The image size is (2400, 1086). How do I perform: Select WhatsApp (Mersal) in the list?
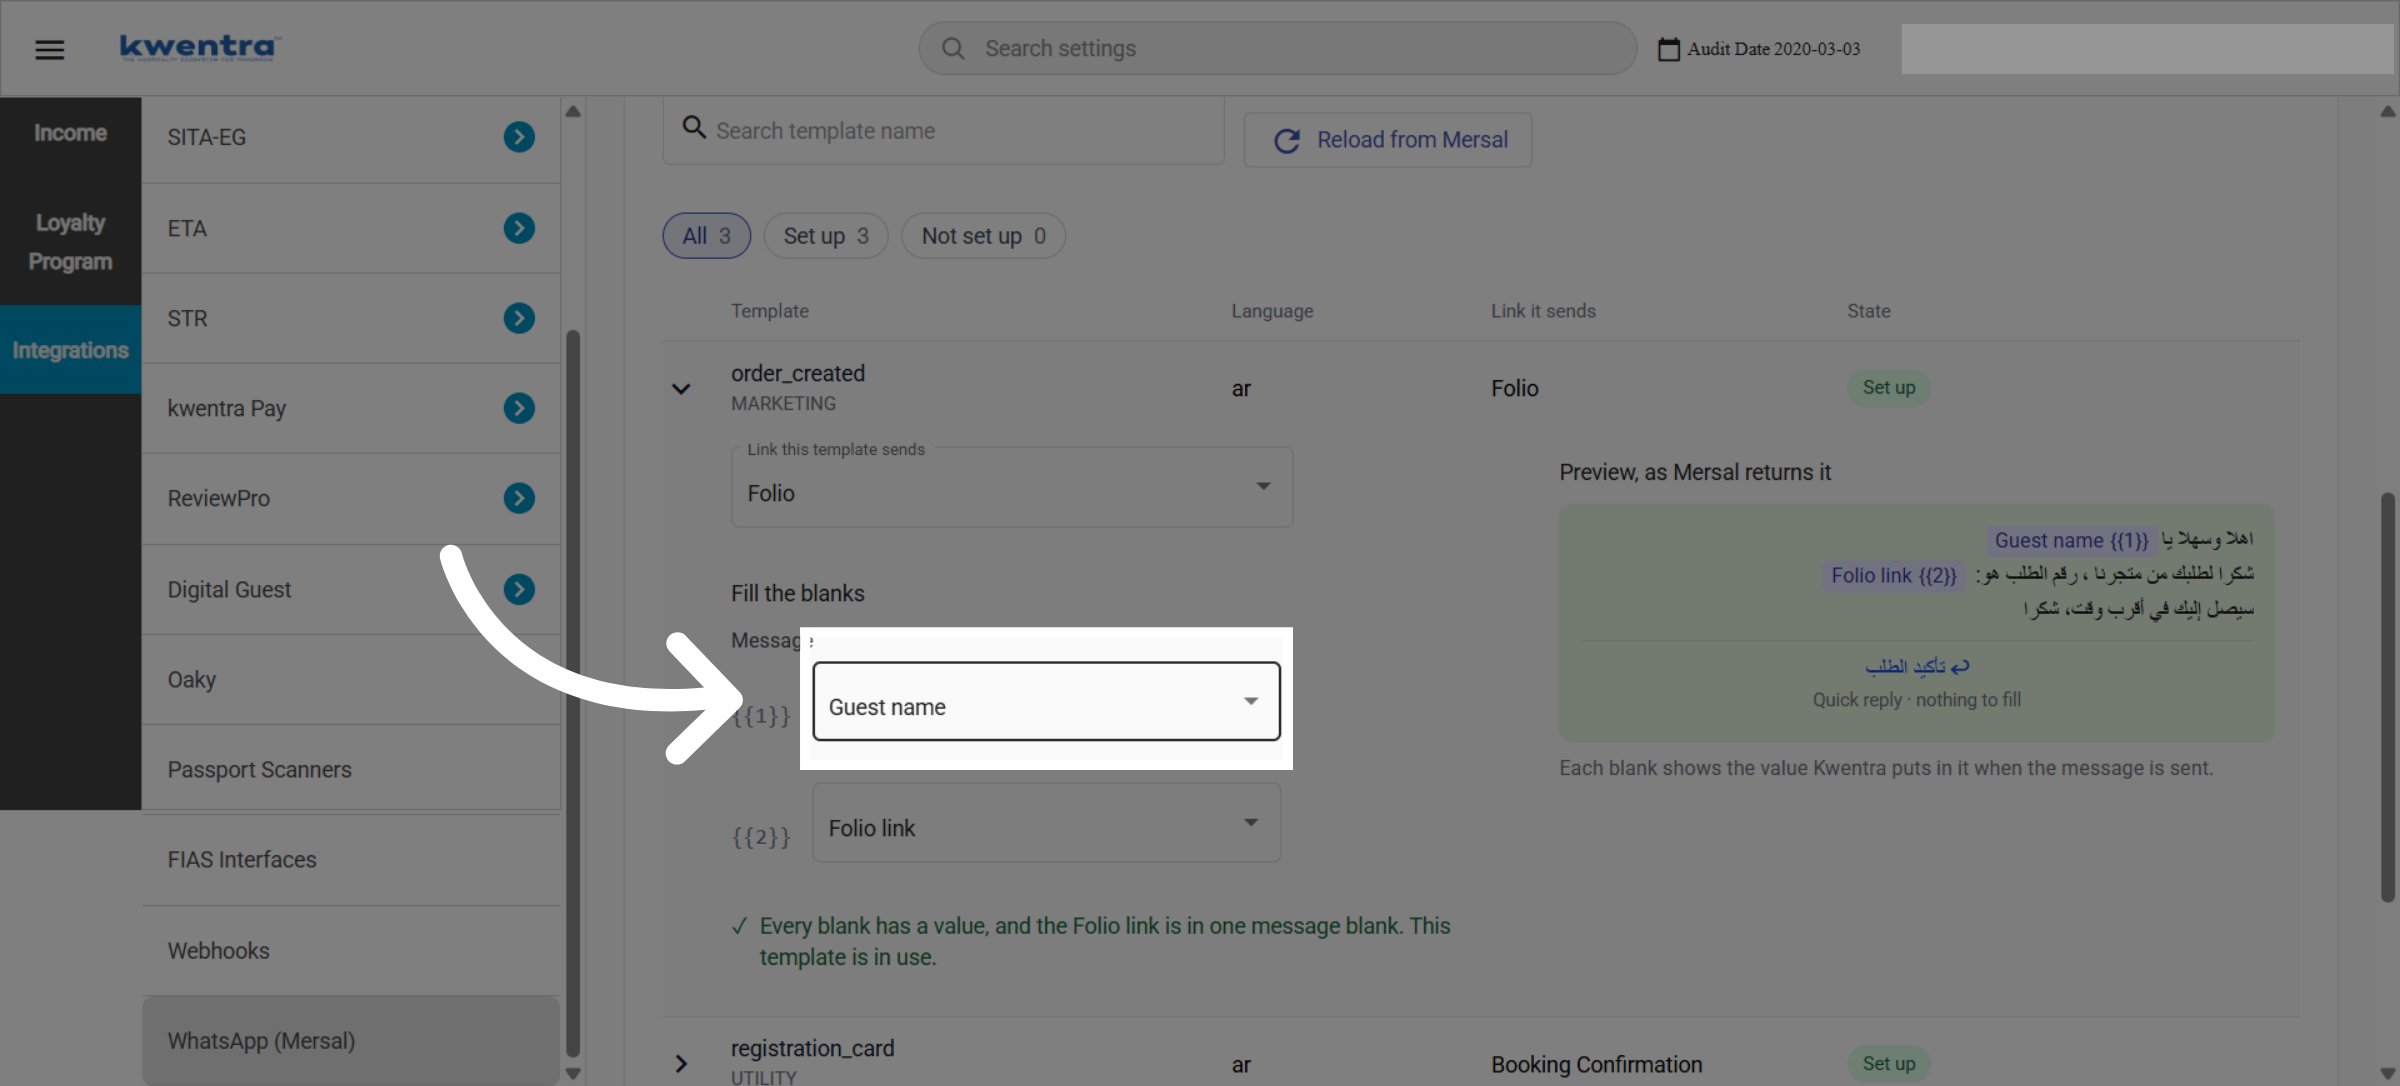tap(351, 1041)
